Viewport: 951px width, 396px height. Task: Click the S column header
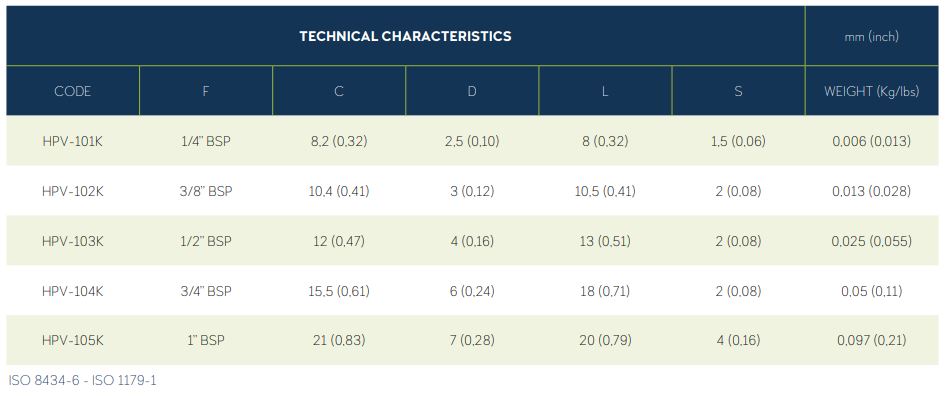tap(738, 91)
